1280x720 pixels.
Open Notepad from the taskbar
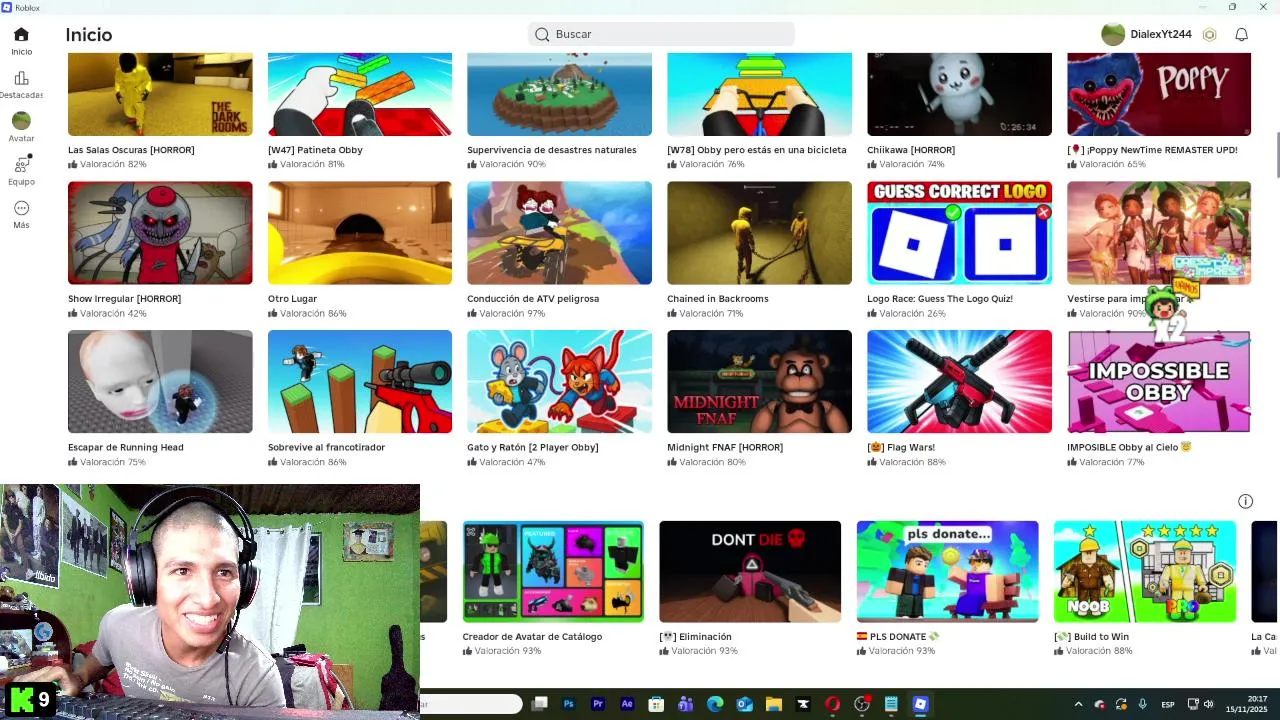click(x=891, y=704)
